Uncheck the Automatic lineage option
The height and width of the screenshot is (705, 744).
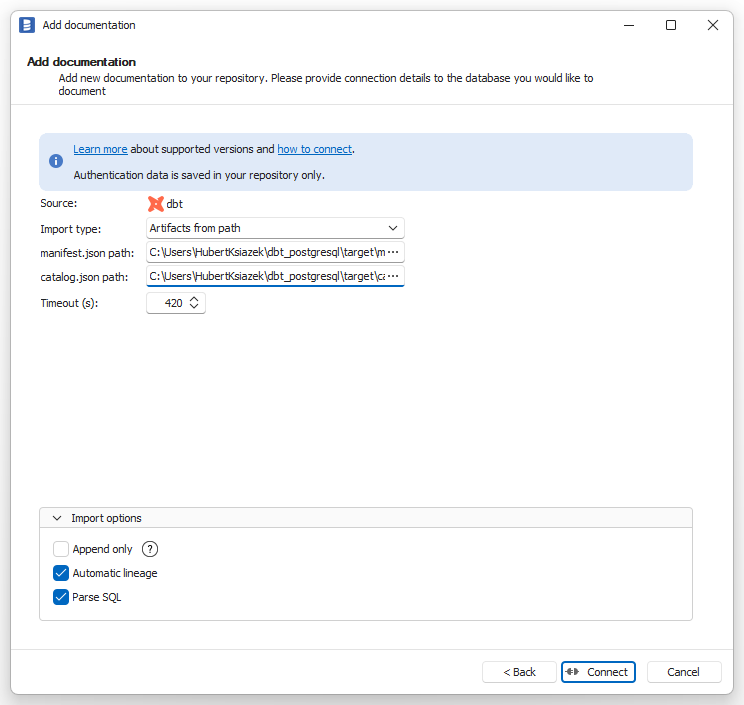[61, 573]
